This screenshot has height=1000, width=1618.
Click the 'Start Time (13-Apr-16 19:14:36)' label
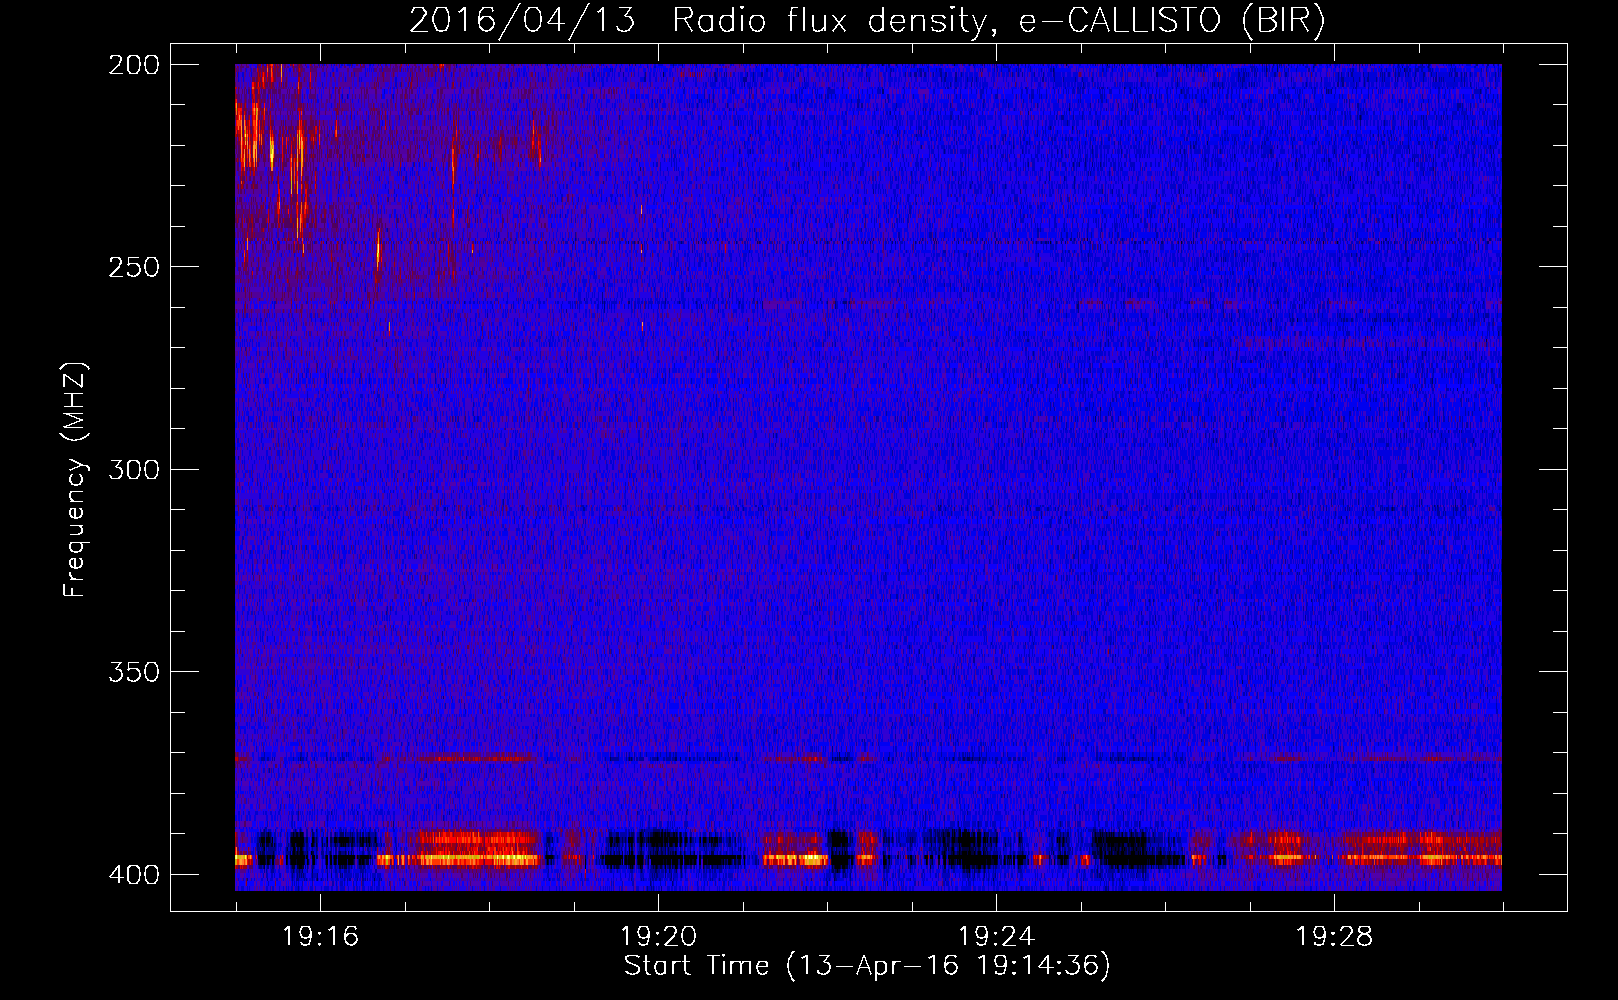point(867,966)
